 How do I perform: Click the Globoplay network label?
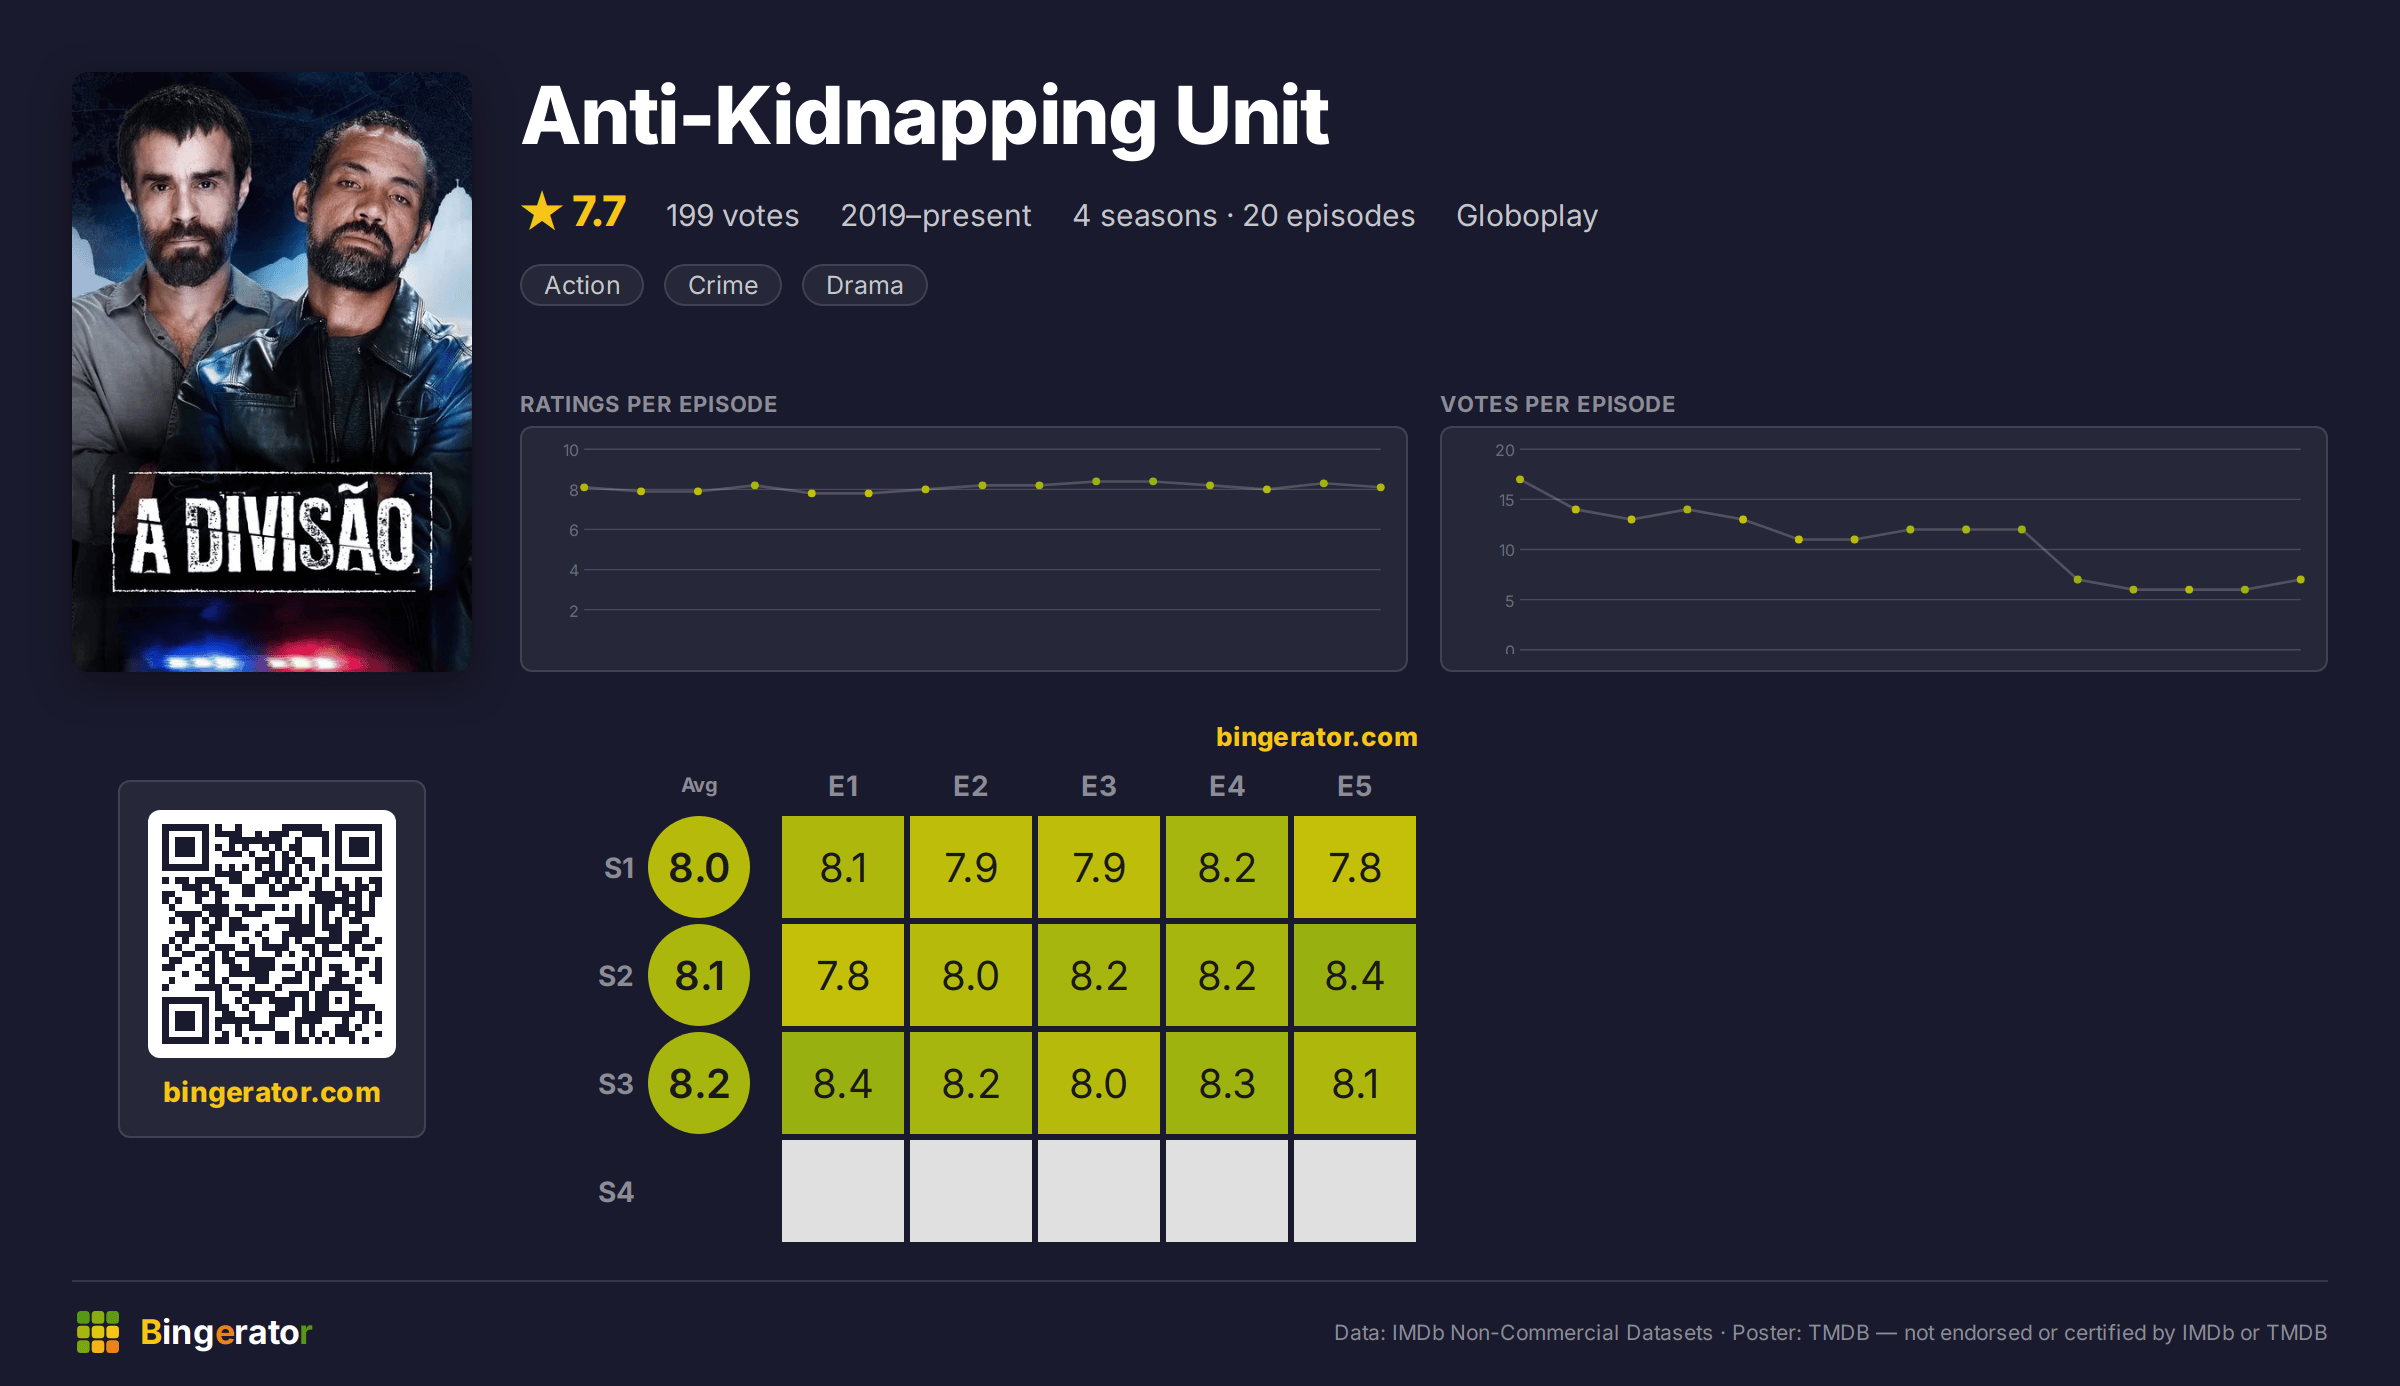pyautogui.click(x=1527, y=216)
